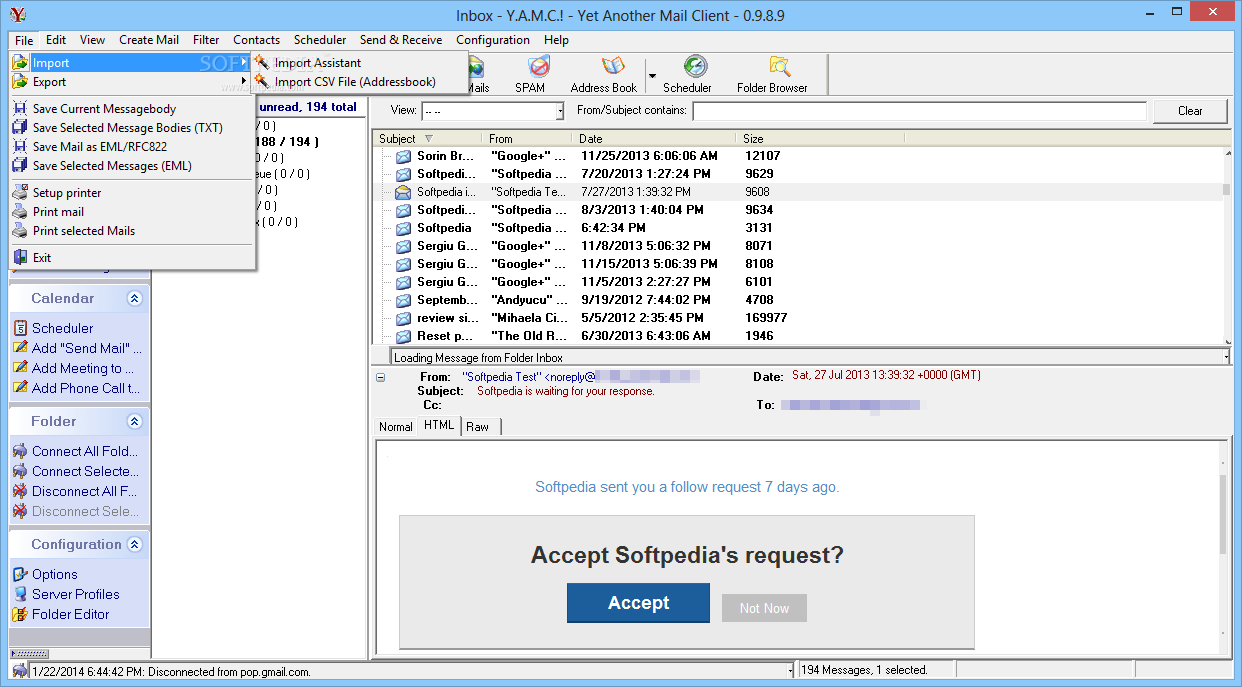Click the Setup printer icon
This screenshot has height=687, width=1242.
(20, 192)
